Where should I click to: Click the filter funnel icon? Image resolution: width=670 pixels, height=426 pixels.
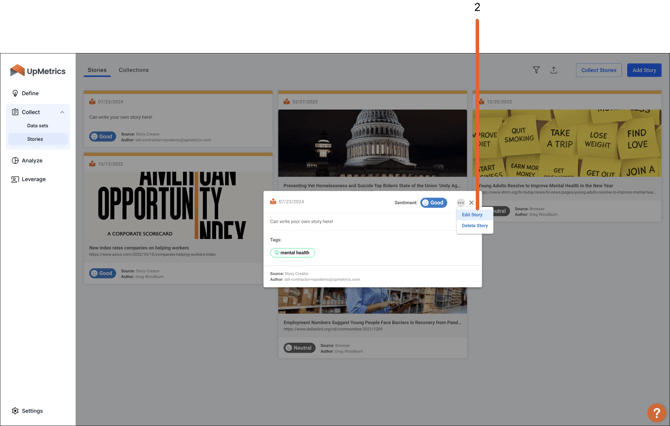pos(536,70)
